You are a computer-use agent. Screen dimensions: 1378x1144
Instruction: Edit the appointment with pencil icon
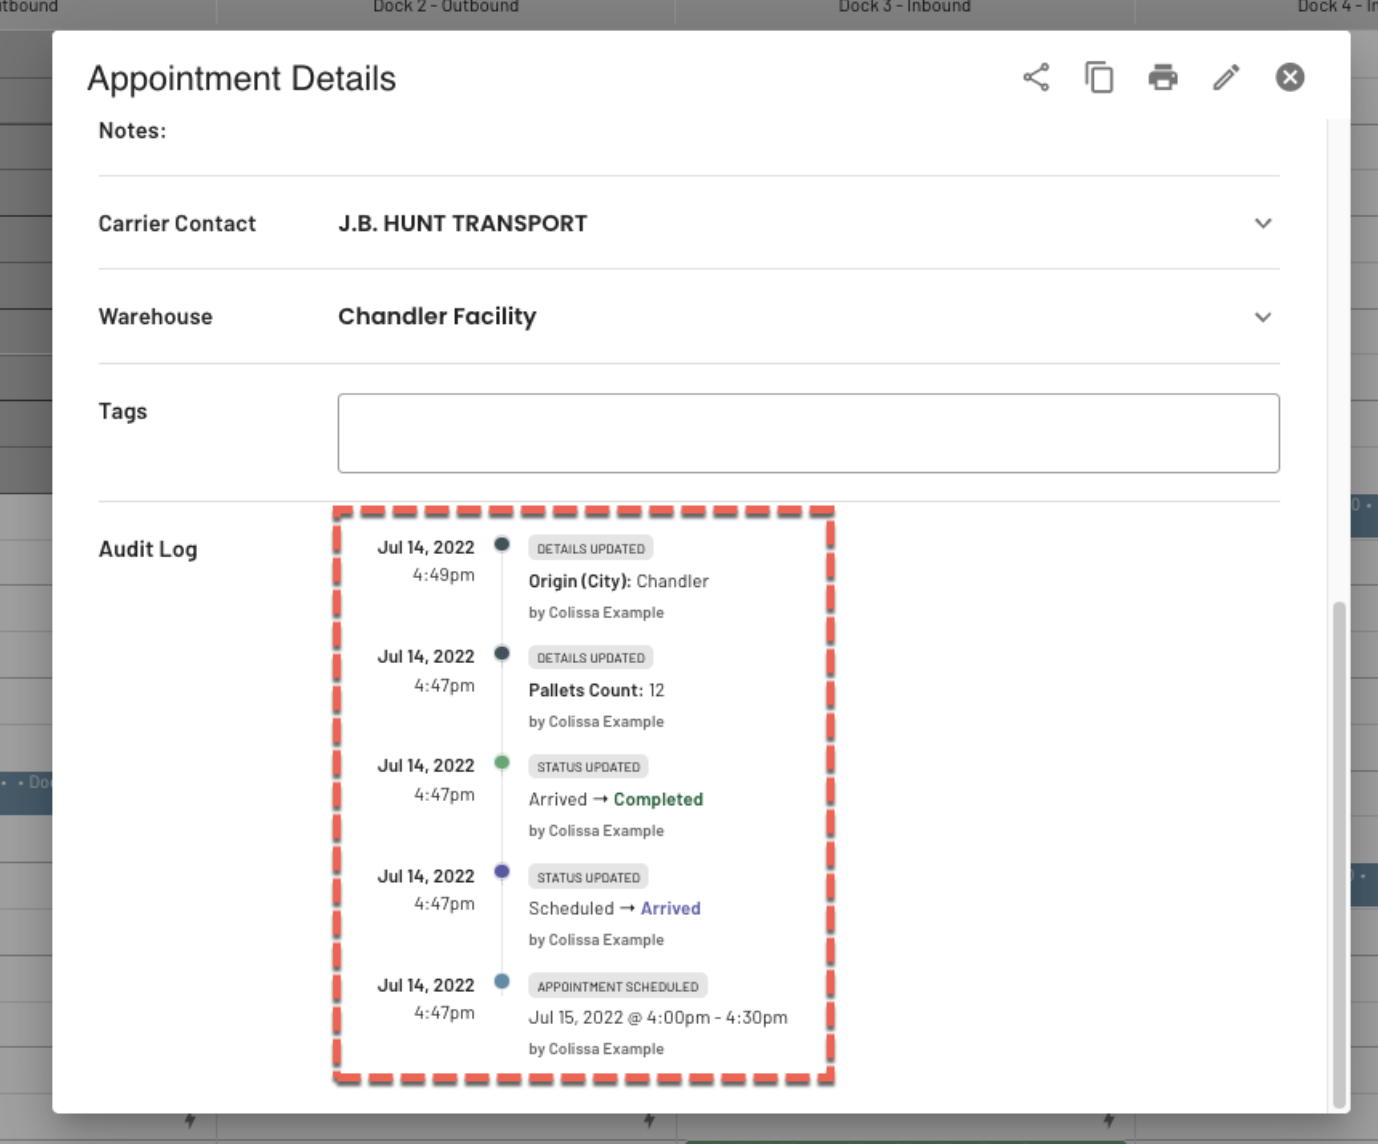click(1226, 77)
